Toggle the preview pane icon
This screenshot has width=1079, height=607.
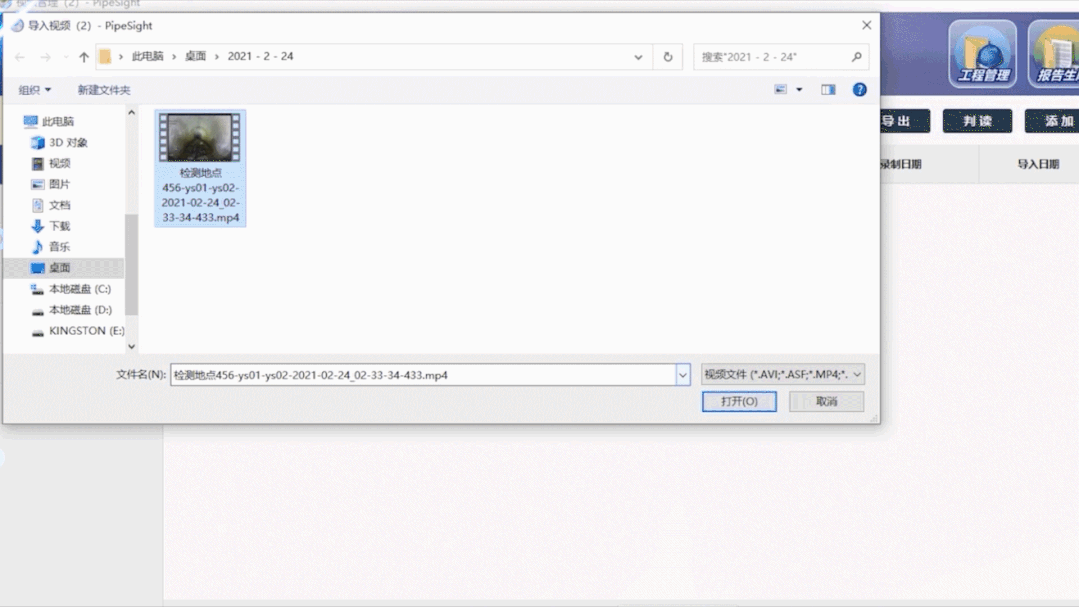[x=828, y=90]
